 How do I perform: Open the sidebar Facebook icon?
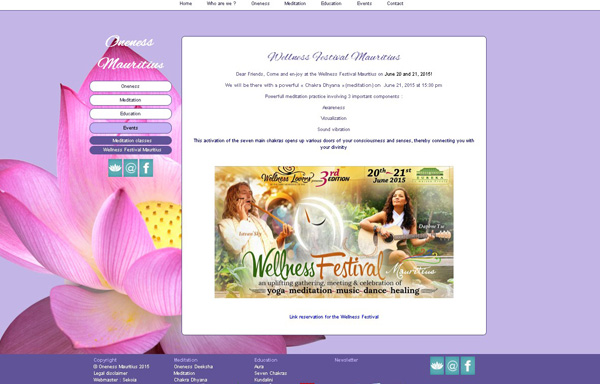146,168
